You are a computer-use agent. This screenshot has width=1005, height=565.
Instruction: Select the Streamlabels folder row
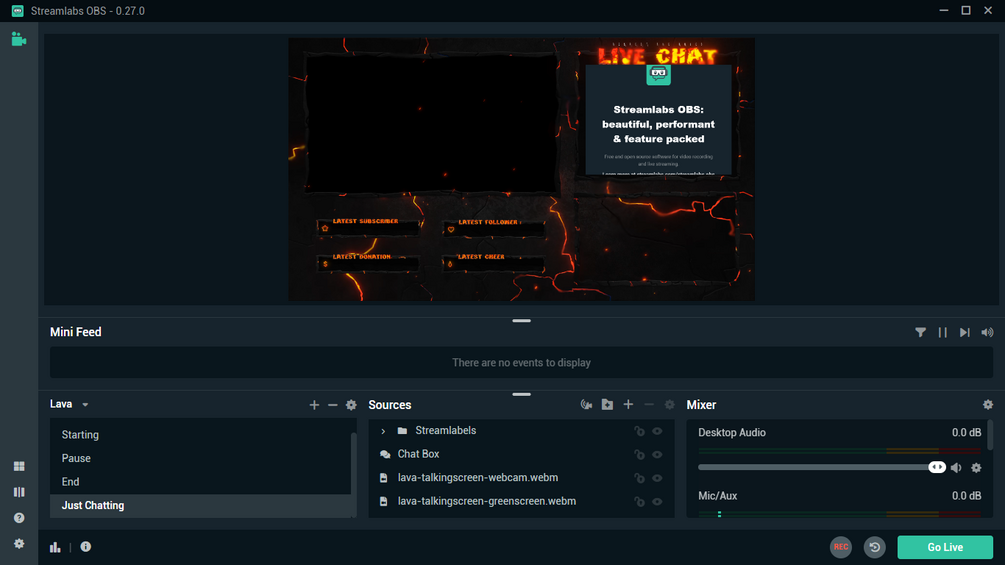coord(521,430)
